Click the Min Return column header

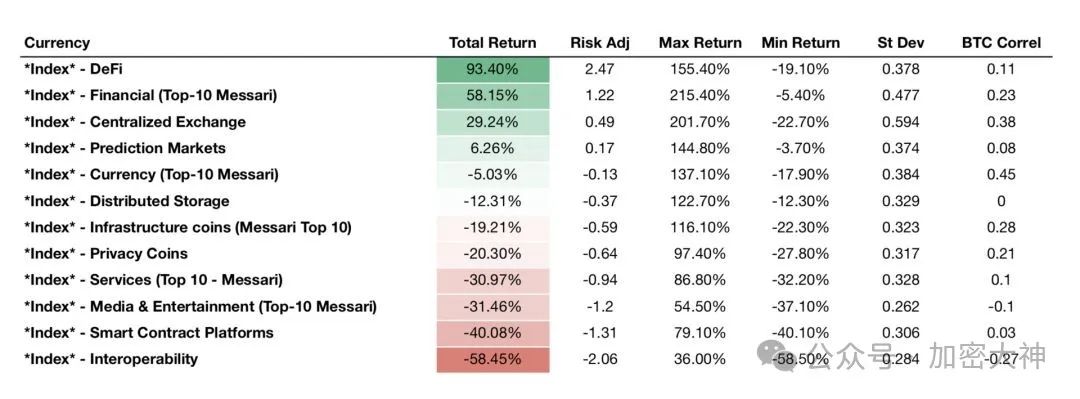800,43
